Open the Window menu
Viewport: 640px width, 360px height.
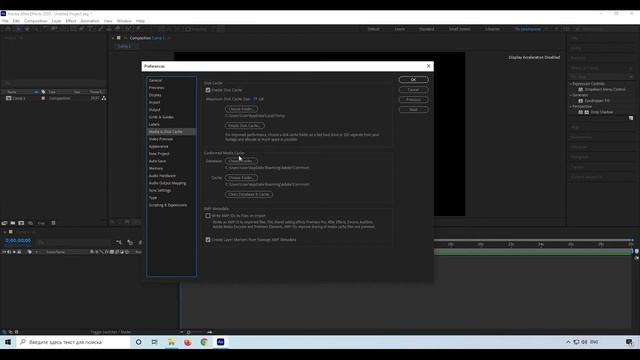pos(124,21)
